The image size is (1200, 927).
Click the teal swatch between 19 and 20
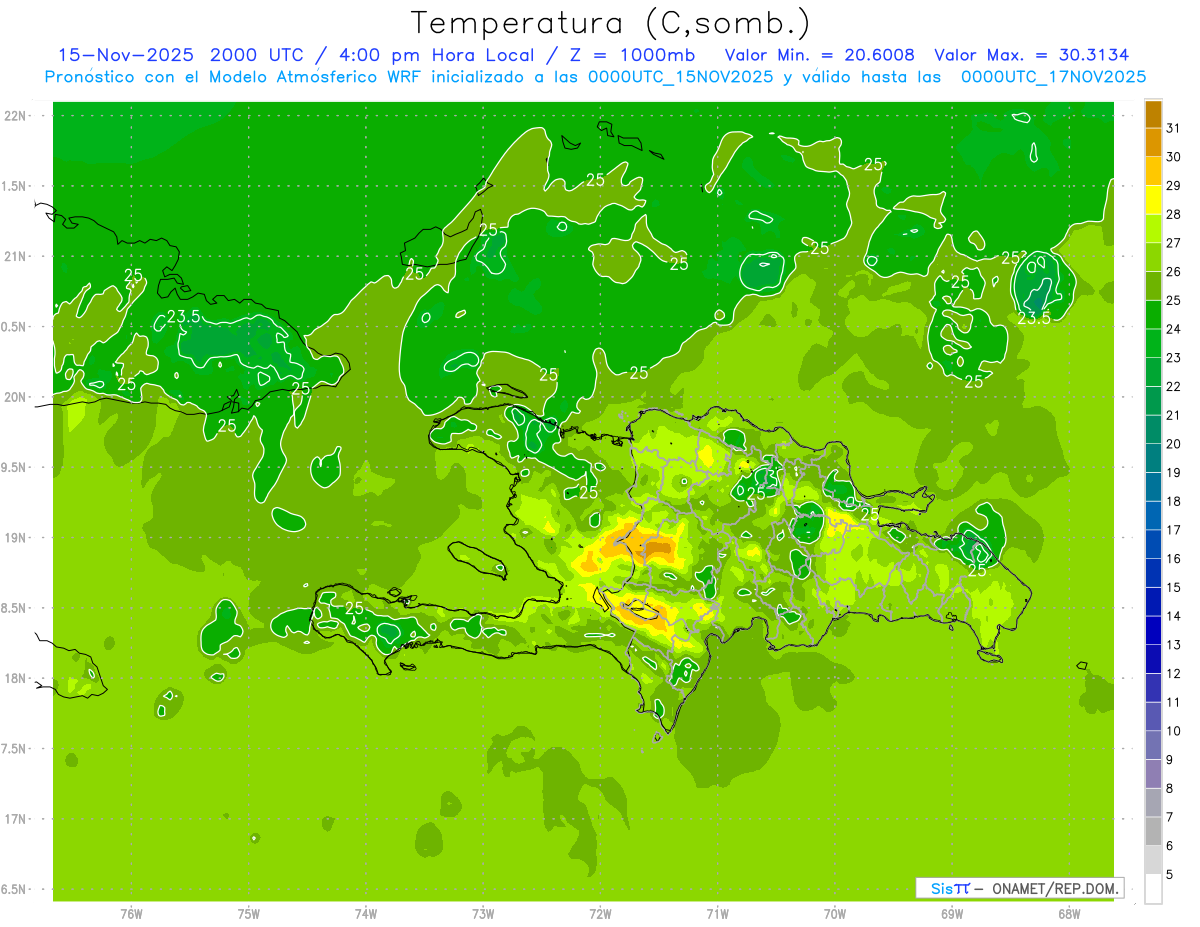click(1153, 458)
